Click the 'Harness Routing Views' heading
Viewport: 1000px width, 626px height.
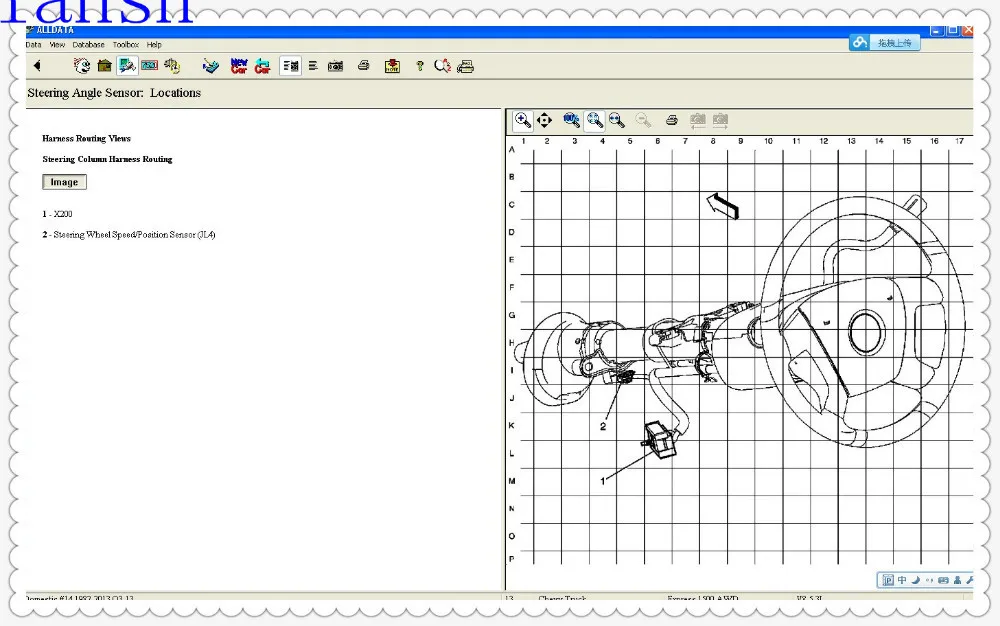tap(86, 138)
